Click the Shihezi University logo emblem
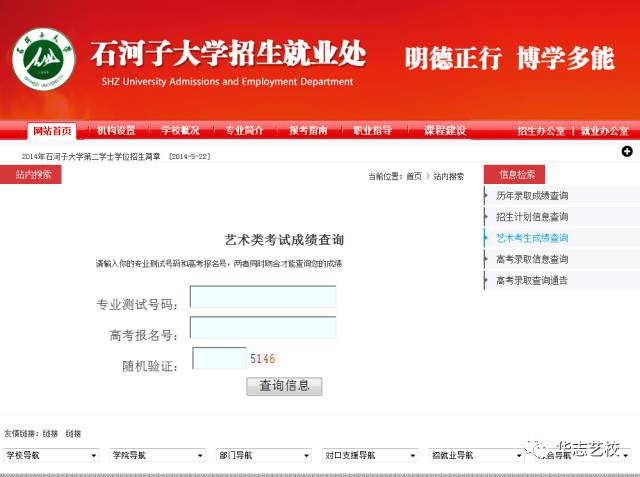Viewport: 640px width, 477px height. click(x=44, y=59)
